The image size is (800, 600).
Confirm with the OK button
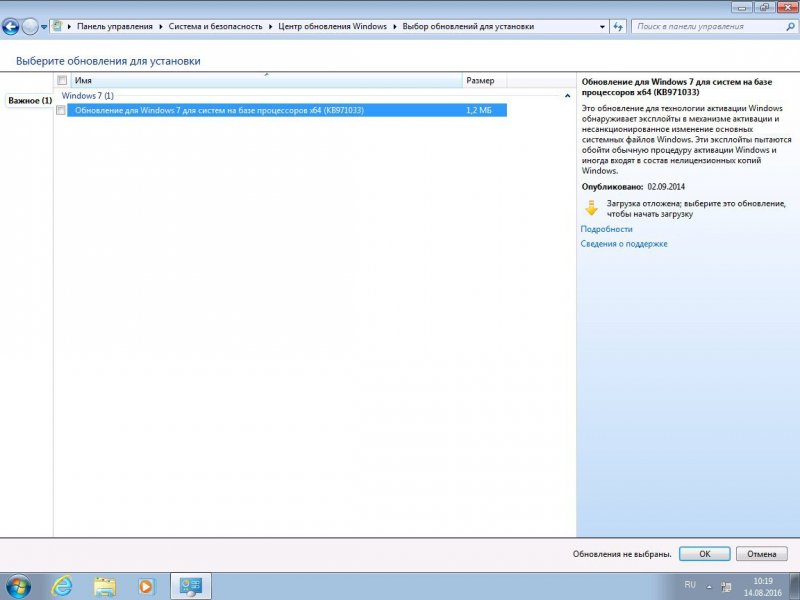coord(705,554)
